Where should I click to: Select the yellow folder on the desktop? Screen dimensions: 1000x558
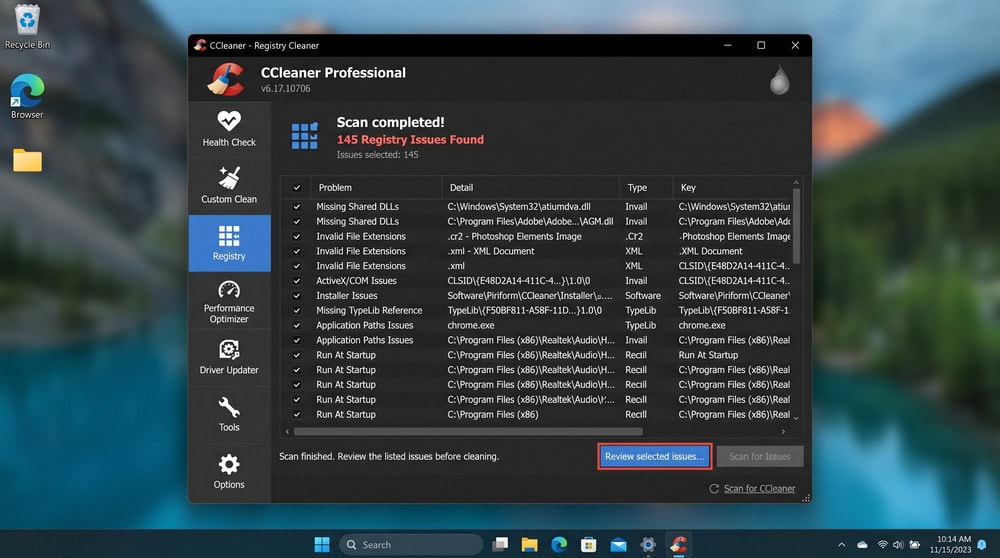tap(27, 160)
